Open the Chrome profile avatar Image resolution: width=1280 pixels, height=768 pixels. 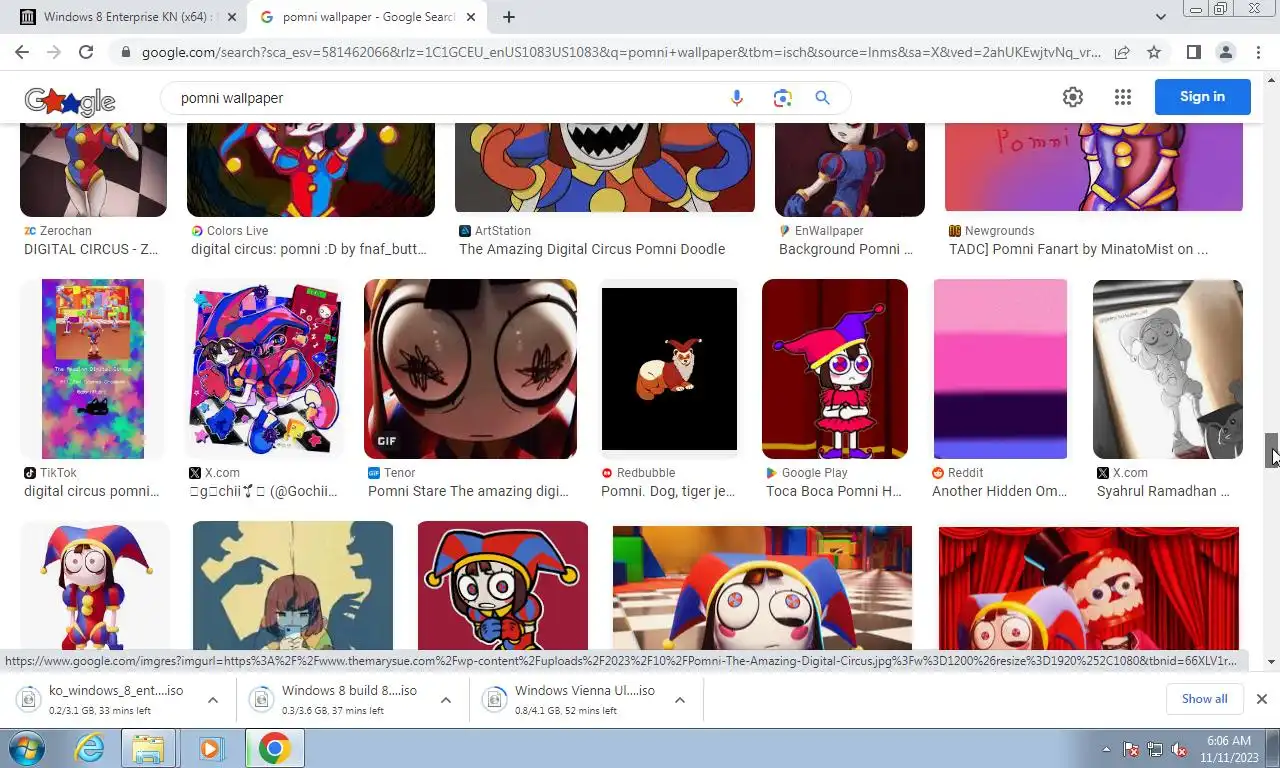click(x=1225, y=52)
